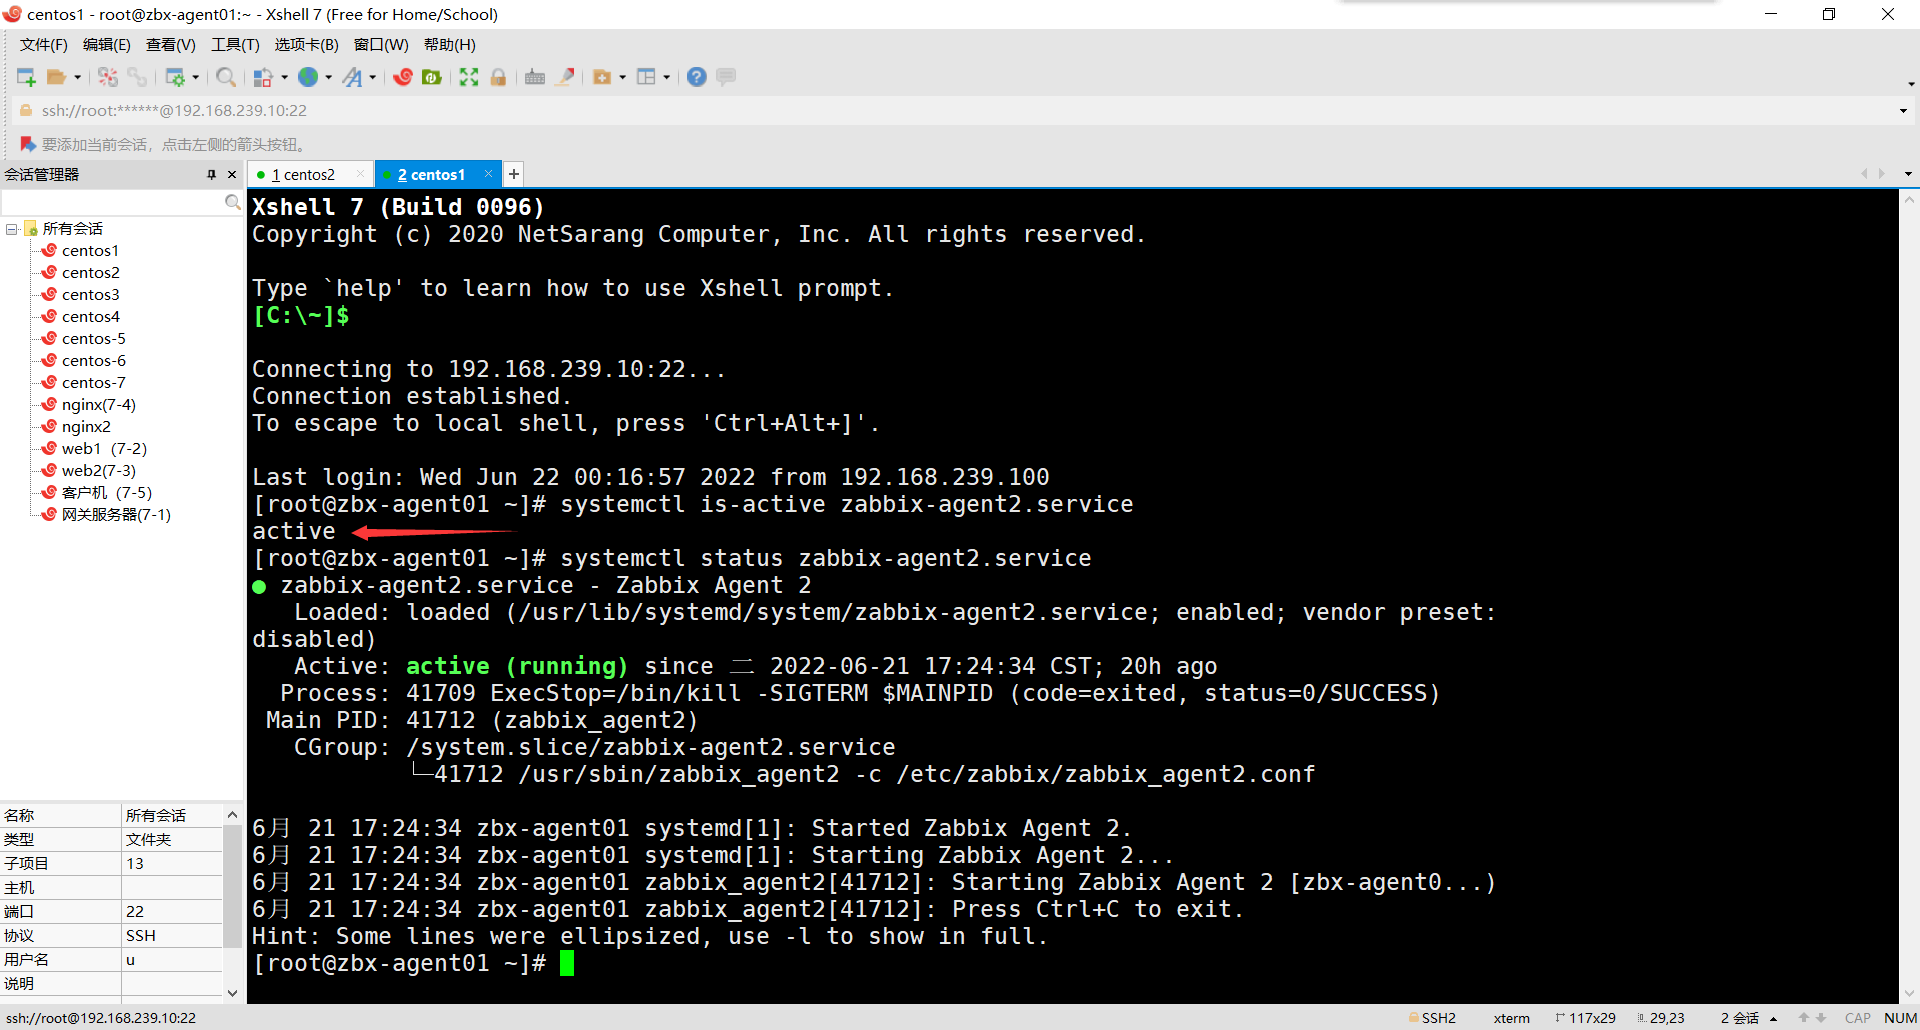Select web1 (7-2) session in tree
Screen dimensions: 1920x1030
coord(104,448)
